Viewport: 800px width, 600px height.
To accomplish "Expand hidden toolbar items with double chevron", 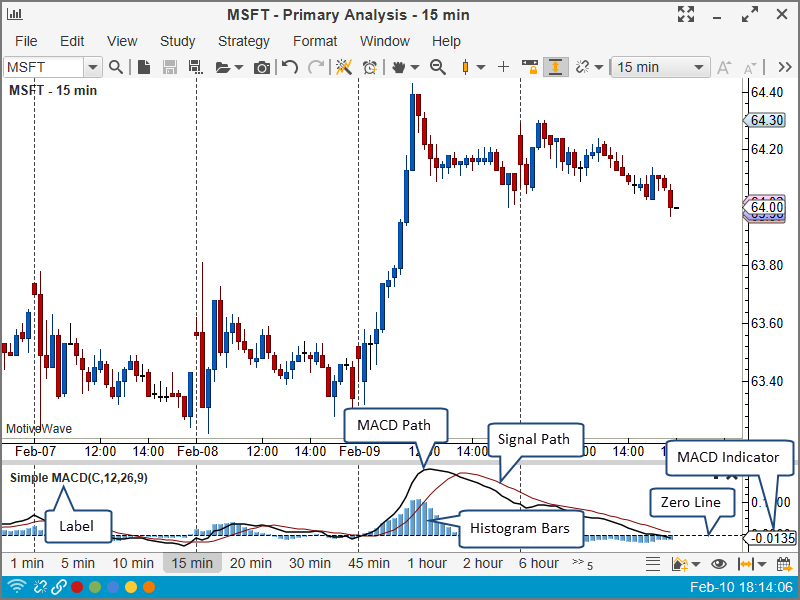I will coord(783,67).
